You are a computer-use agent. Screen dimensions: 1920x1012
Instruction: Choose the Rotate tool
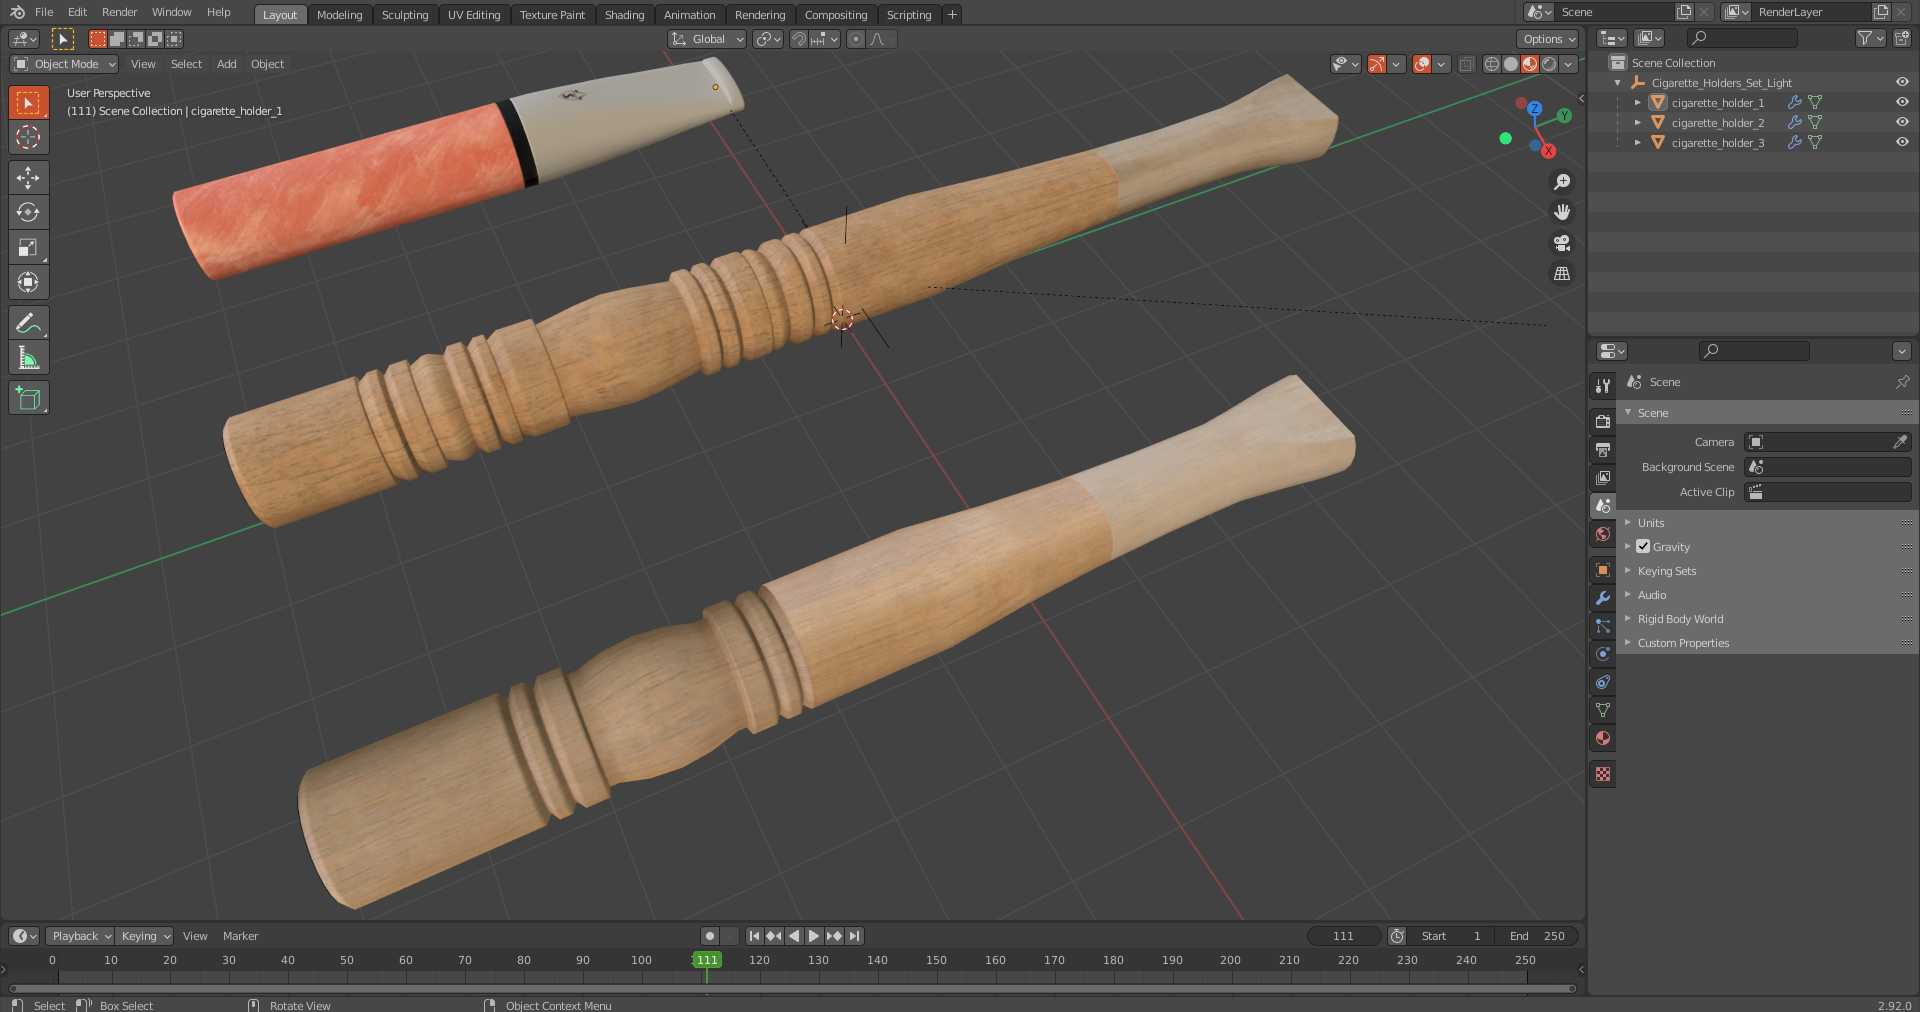click(28, 212)
